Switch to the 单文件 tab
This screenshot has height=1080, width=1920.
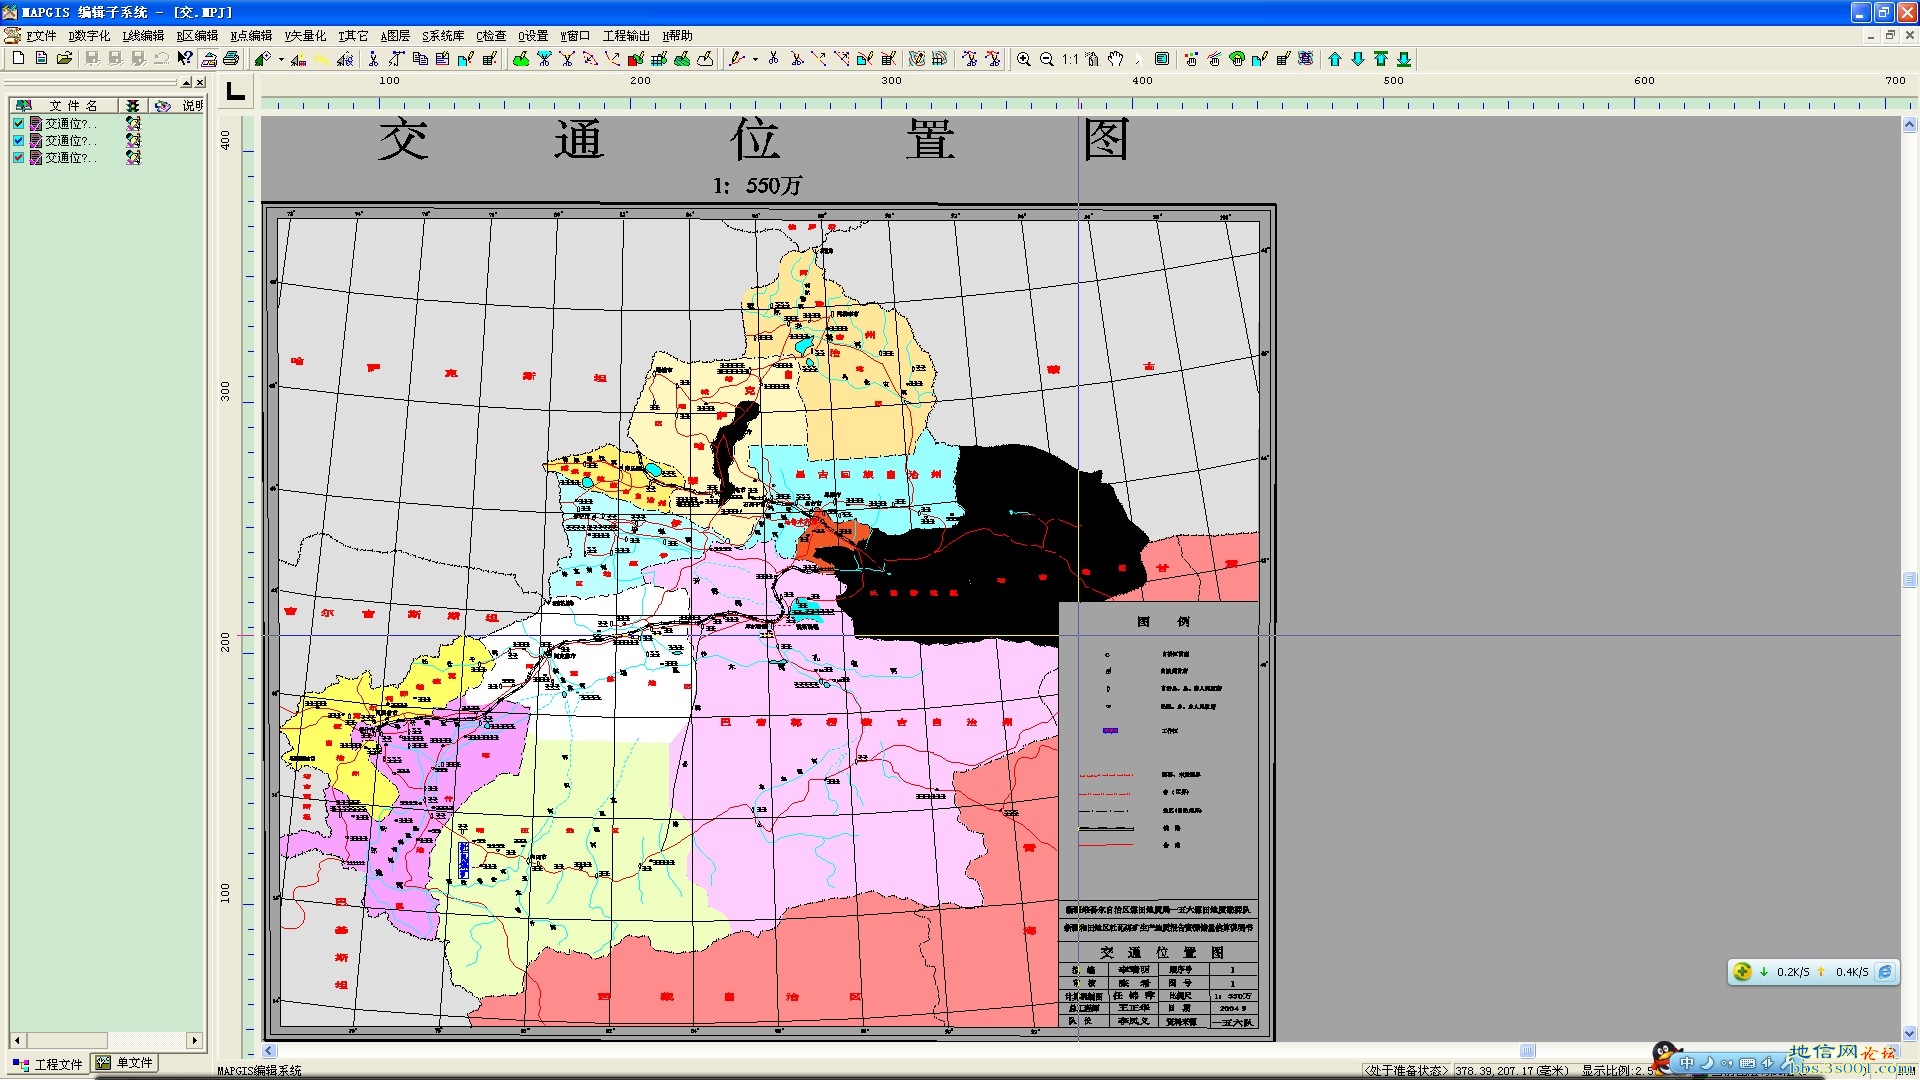(125, 1063)
